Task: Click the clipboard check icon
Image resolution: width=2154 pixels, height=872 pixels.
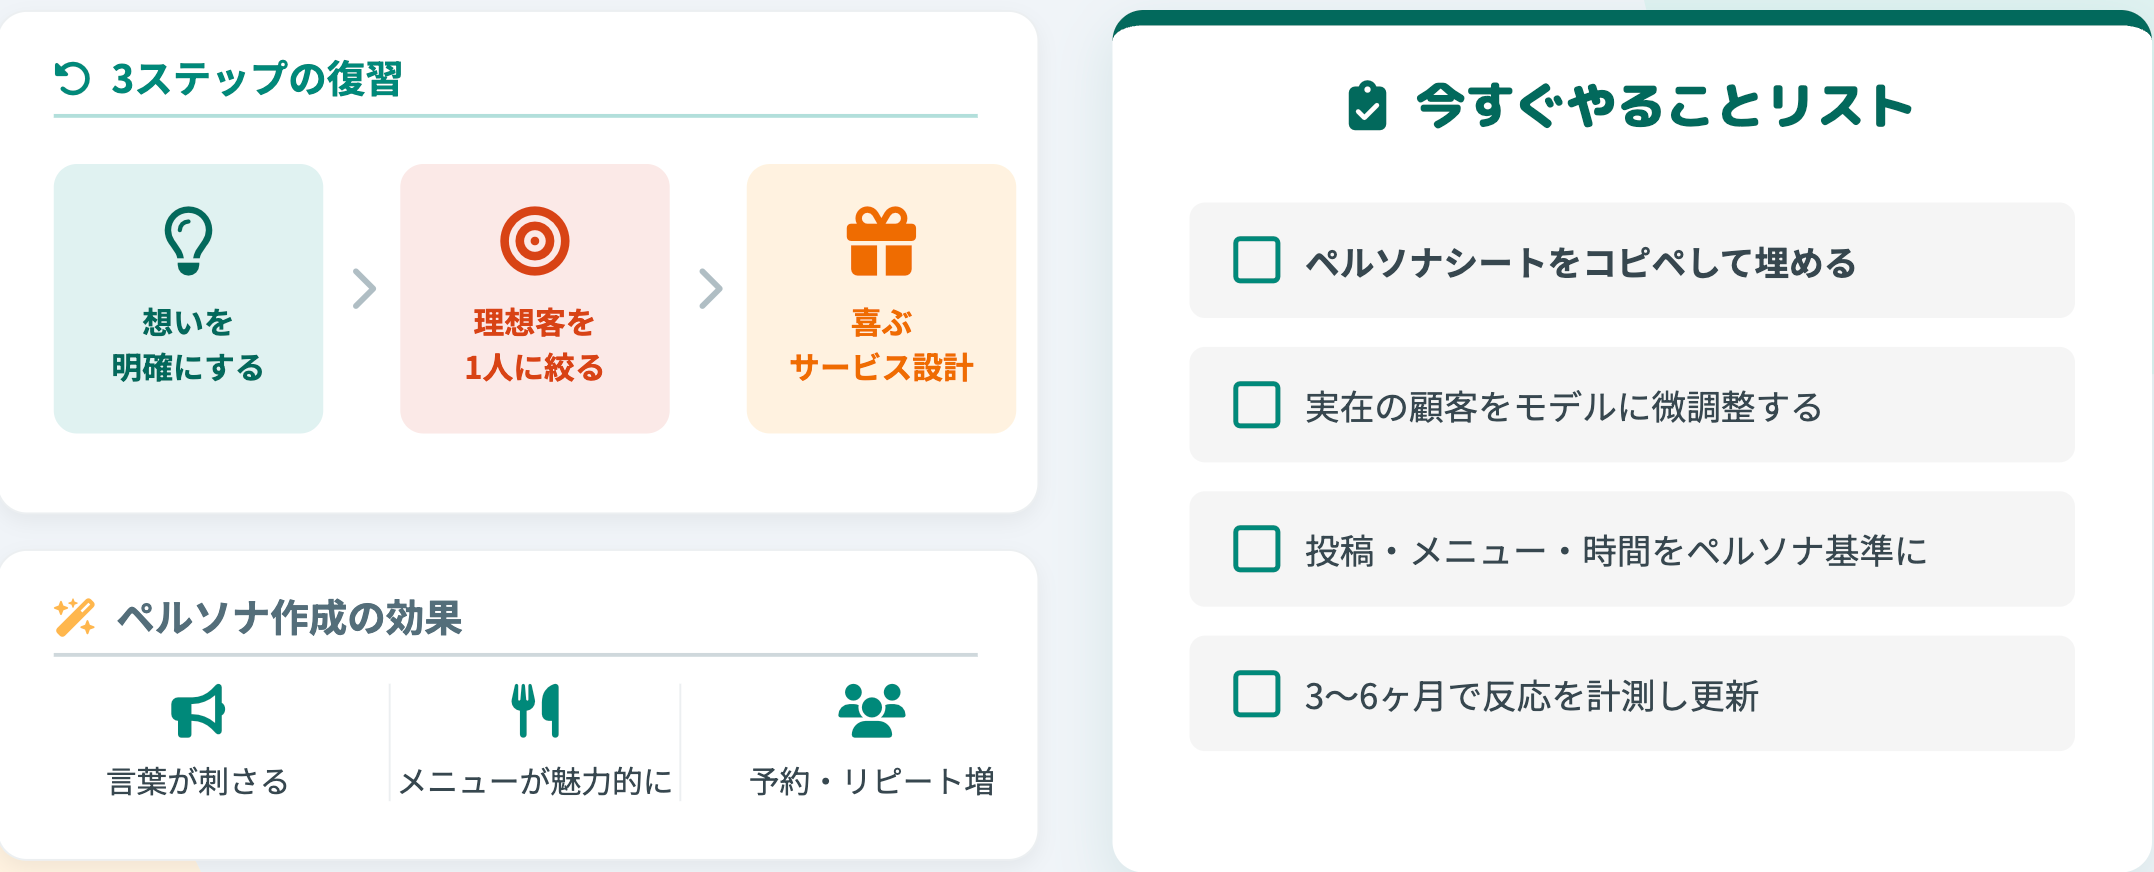Action: point(1367,106)
